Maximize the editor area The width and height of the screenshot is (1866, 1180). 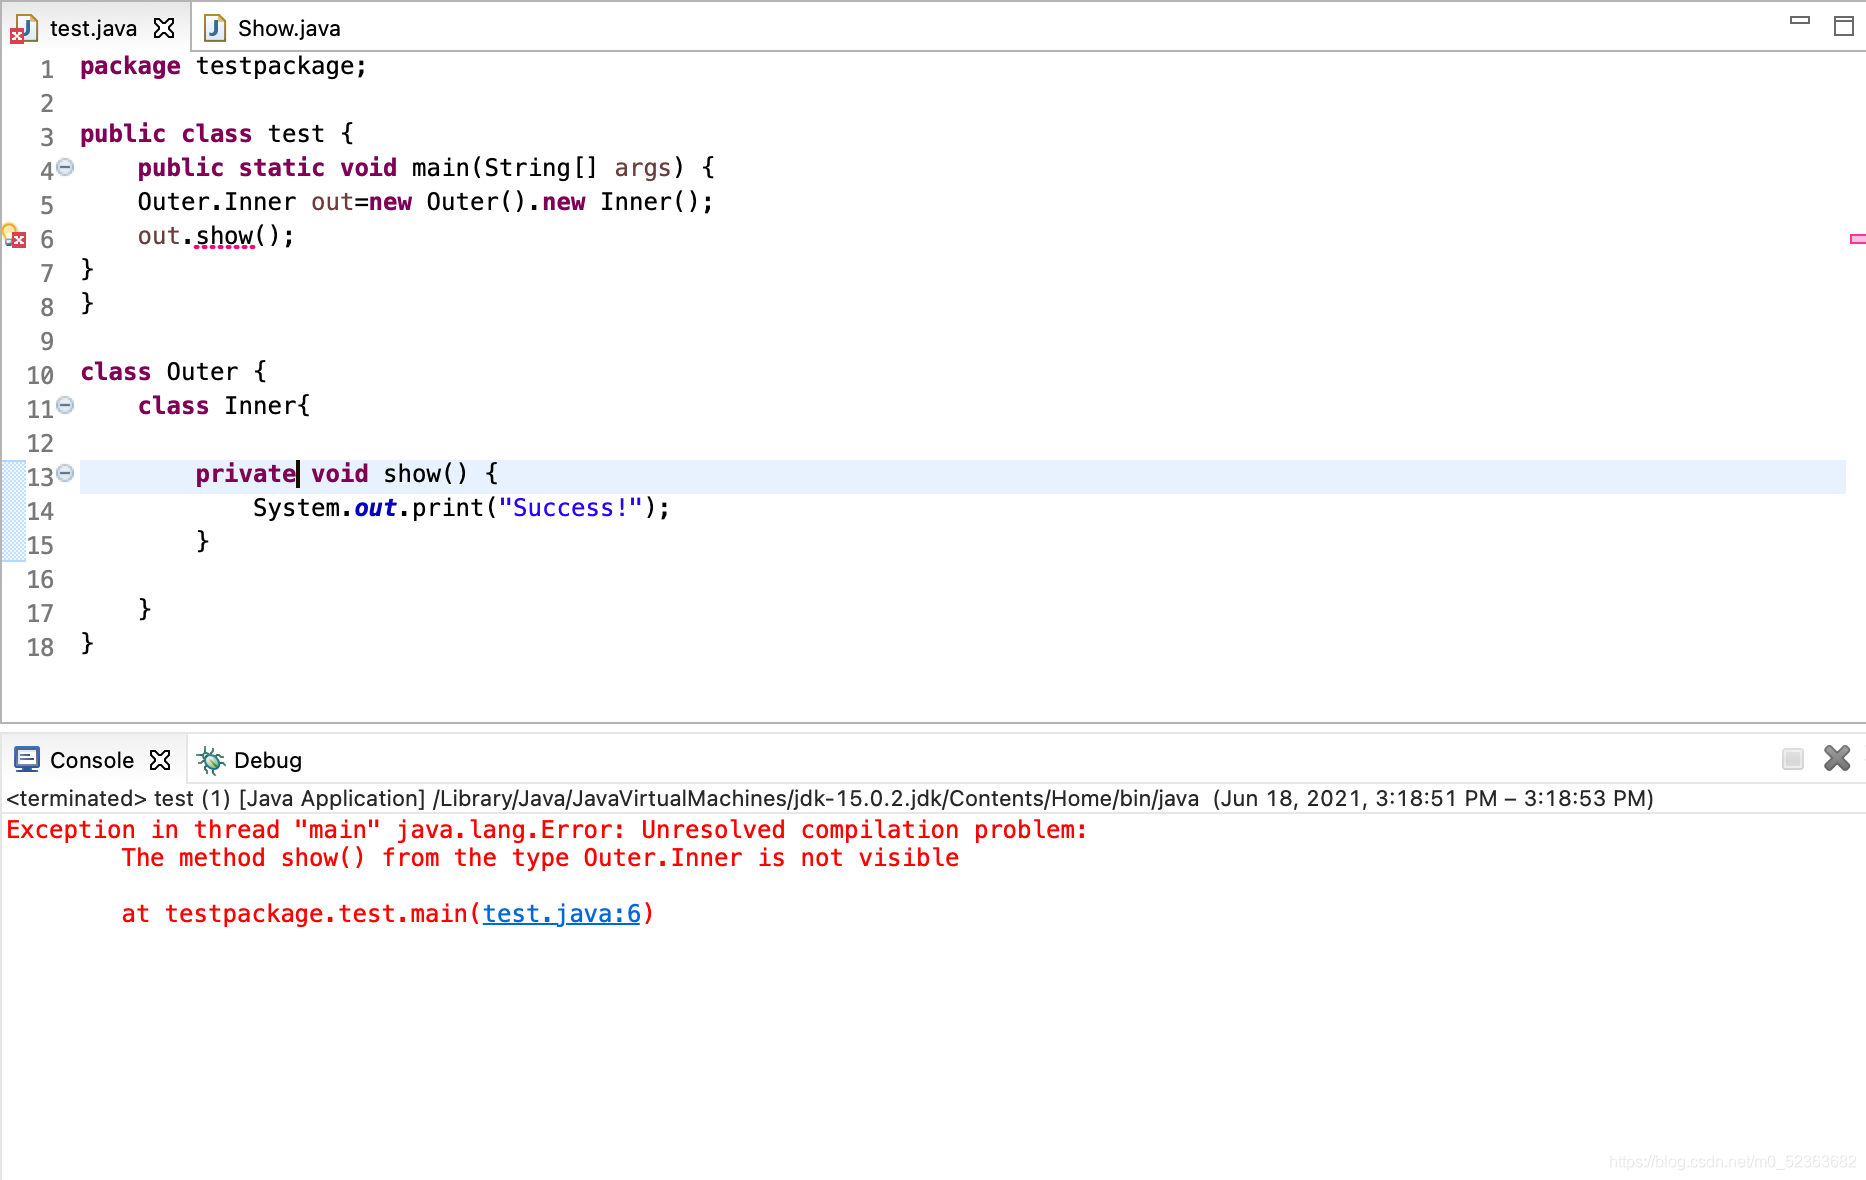(1844, 26)
